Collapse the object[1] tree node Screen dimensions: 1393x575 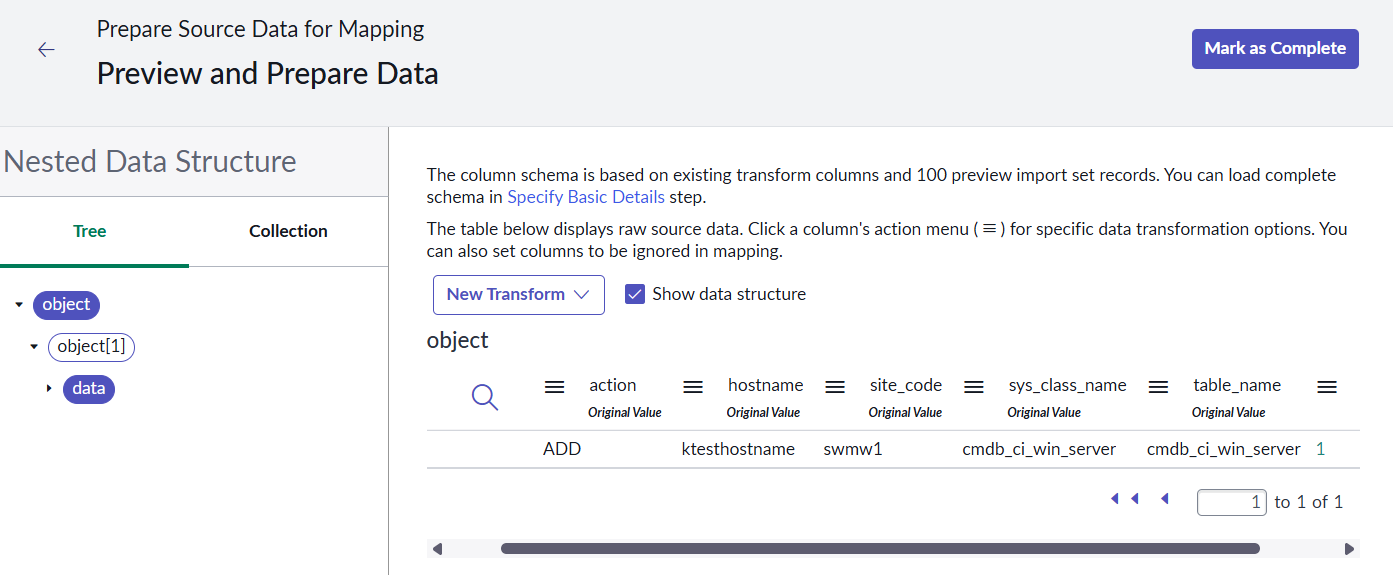coord(34,347)
